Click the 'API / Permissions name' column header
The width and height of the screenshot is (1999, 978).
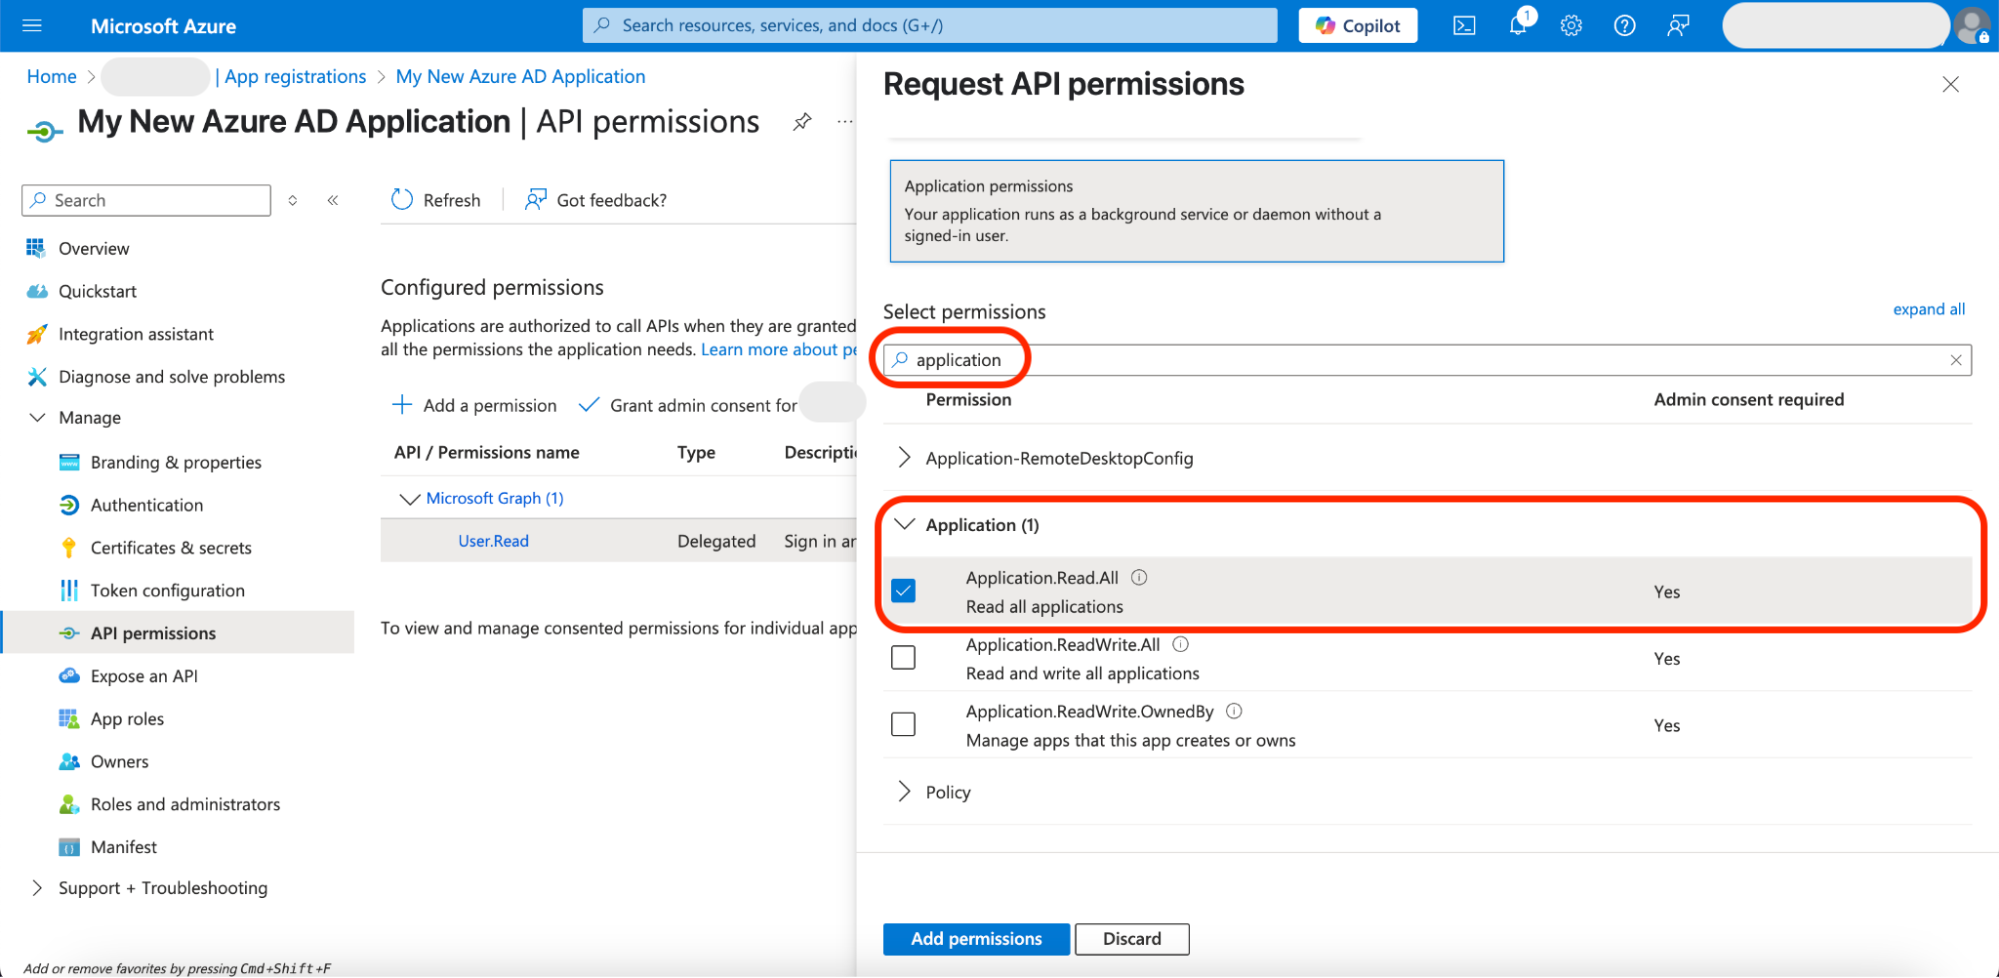pyautogui.click(x=487, y=452)
